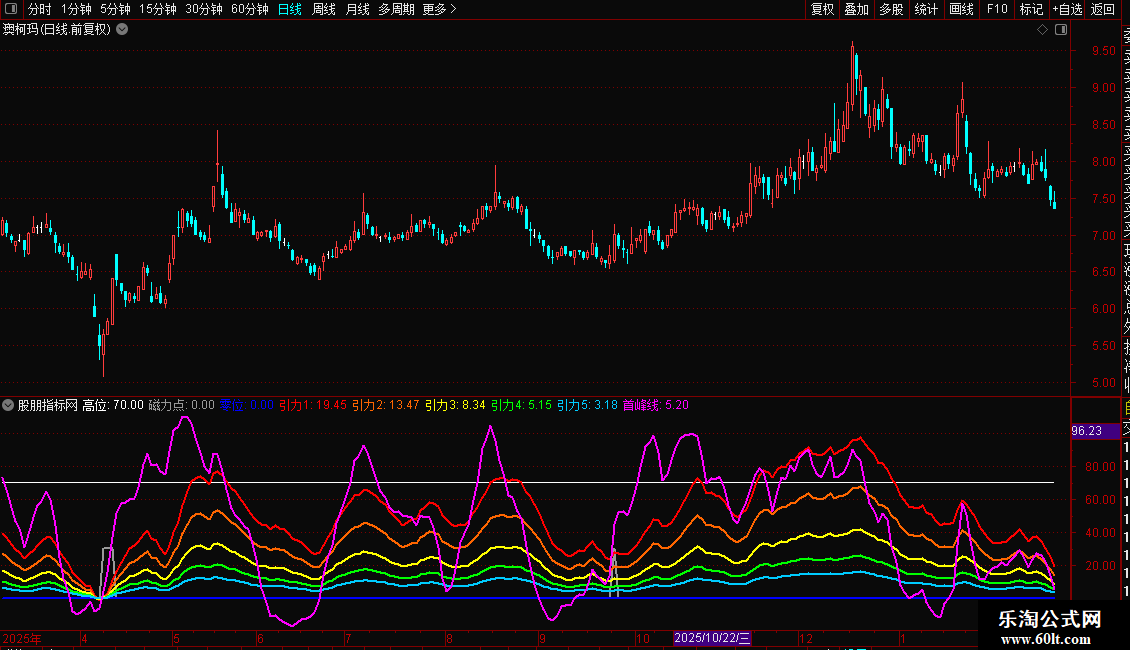This screenshot has width=1130, height=650.
Task: Toggle the chart panel layout icon
Action: 1061,30
